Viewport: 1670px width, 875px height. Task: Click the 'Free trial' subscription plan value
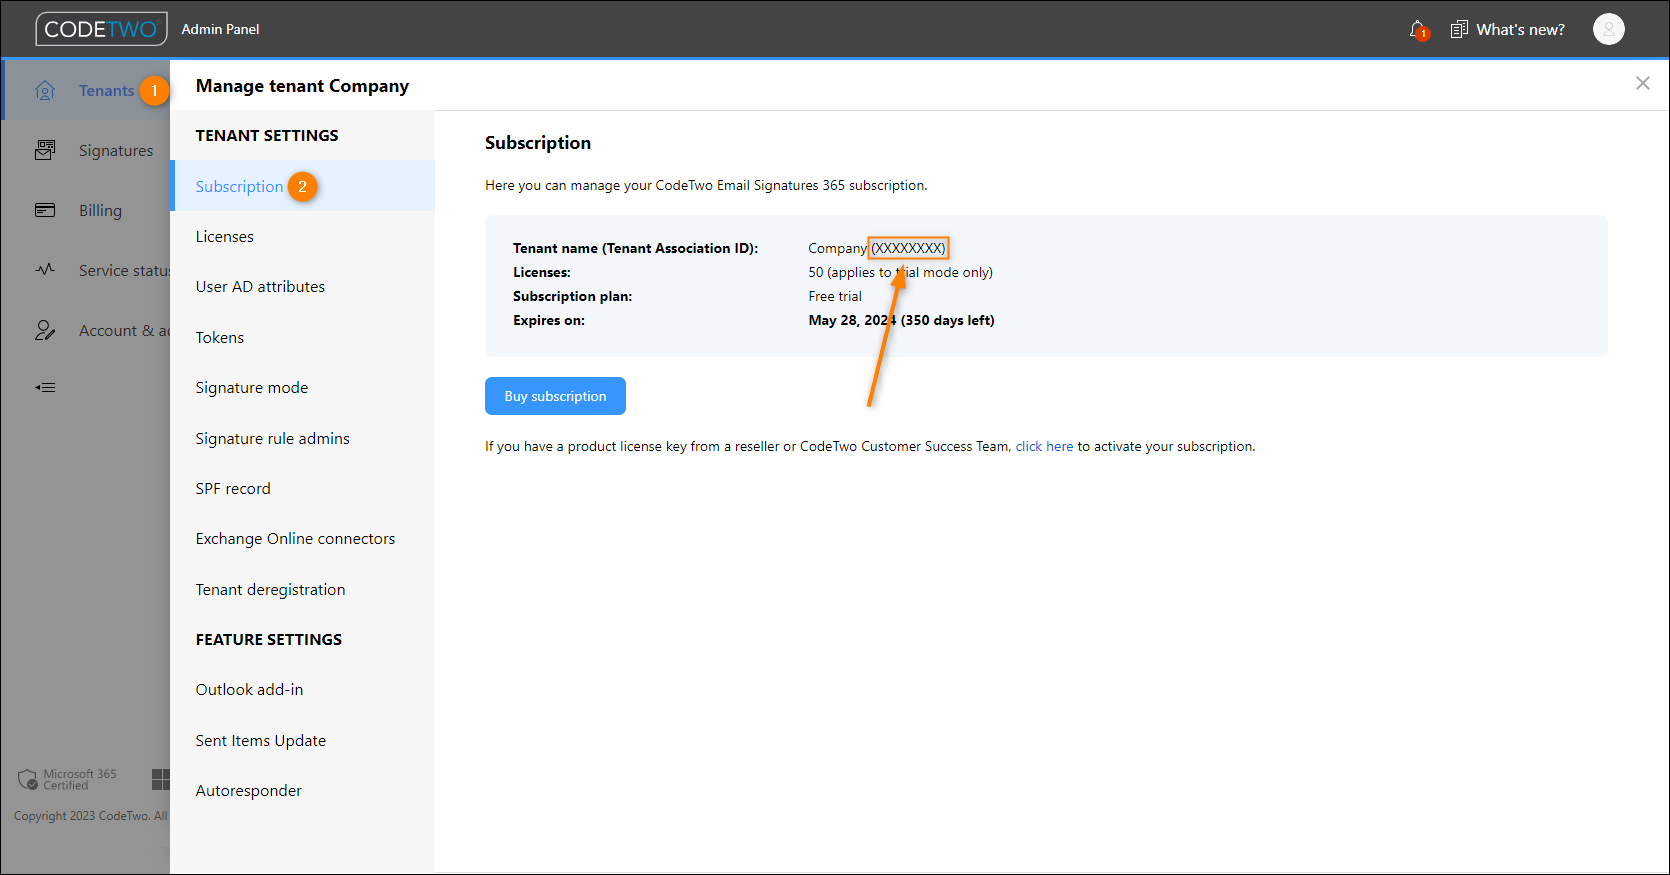[x=835, y=297]
